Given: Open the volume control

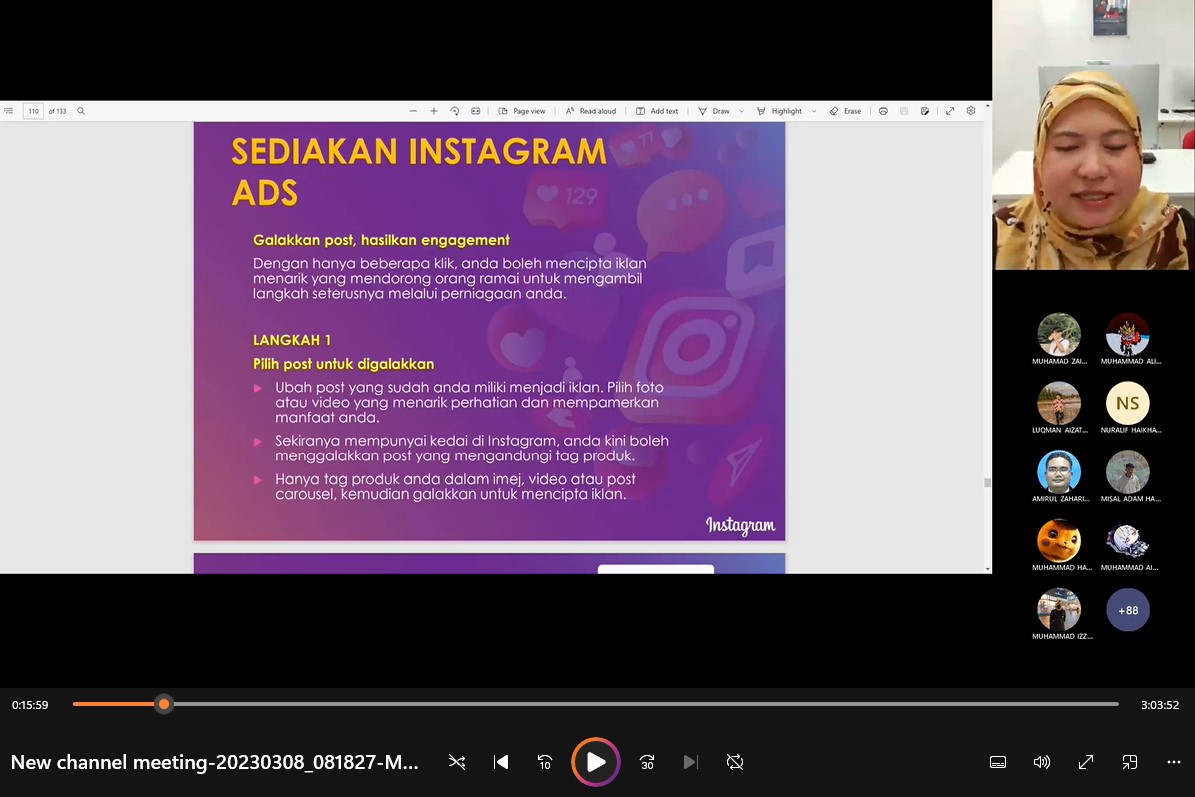Looking at the screenshot, I should [1042, 762].
